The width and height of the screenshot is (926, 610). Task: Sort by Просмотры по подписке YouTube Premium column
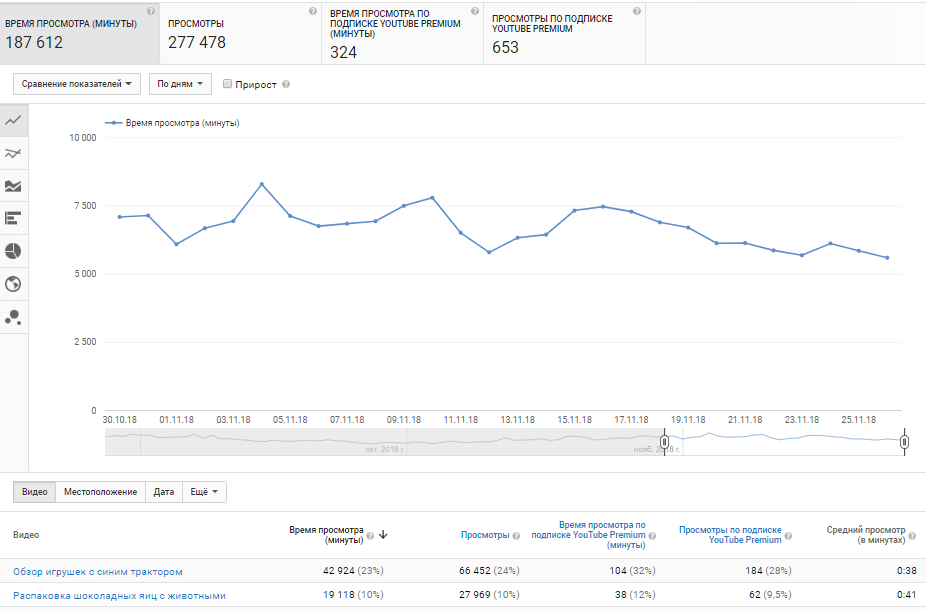(x=730, y=534)
